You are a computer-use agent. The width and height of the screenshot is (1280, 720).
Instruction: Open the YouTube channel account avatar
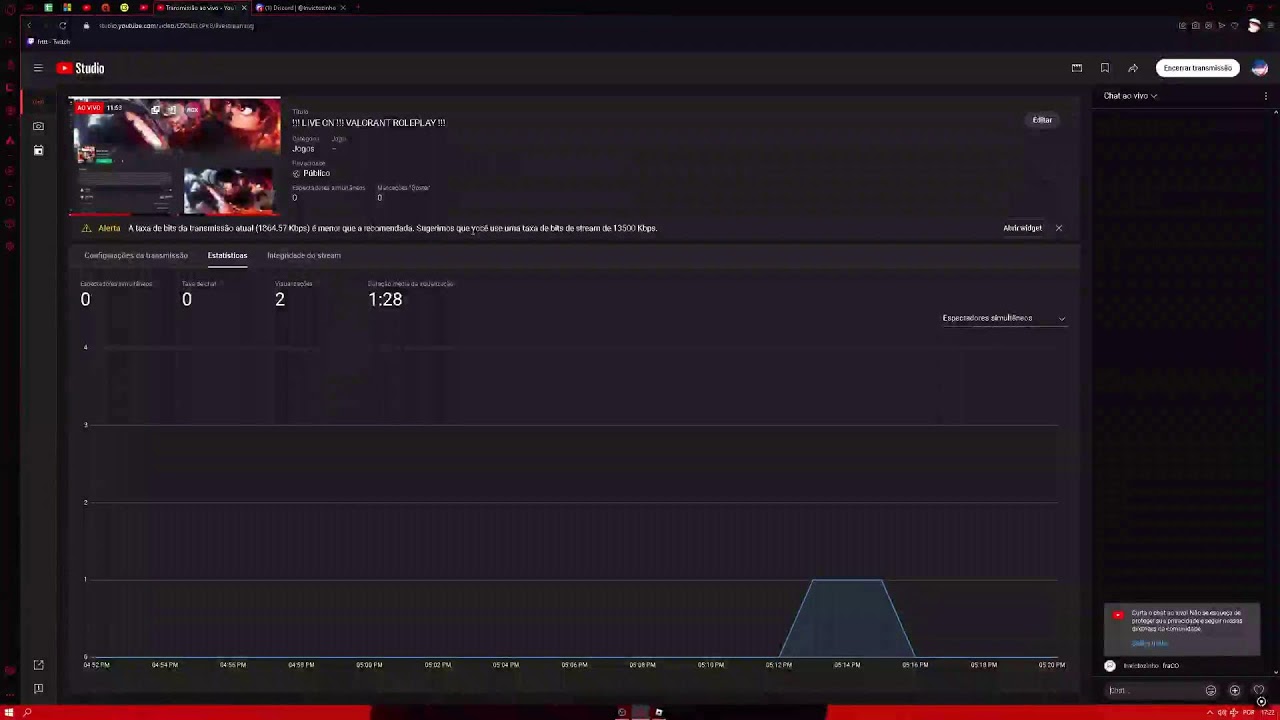(x=1260, y=68)
